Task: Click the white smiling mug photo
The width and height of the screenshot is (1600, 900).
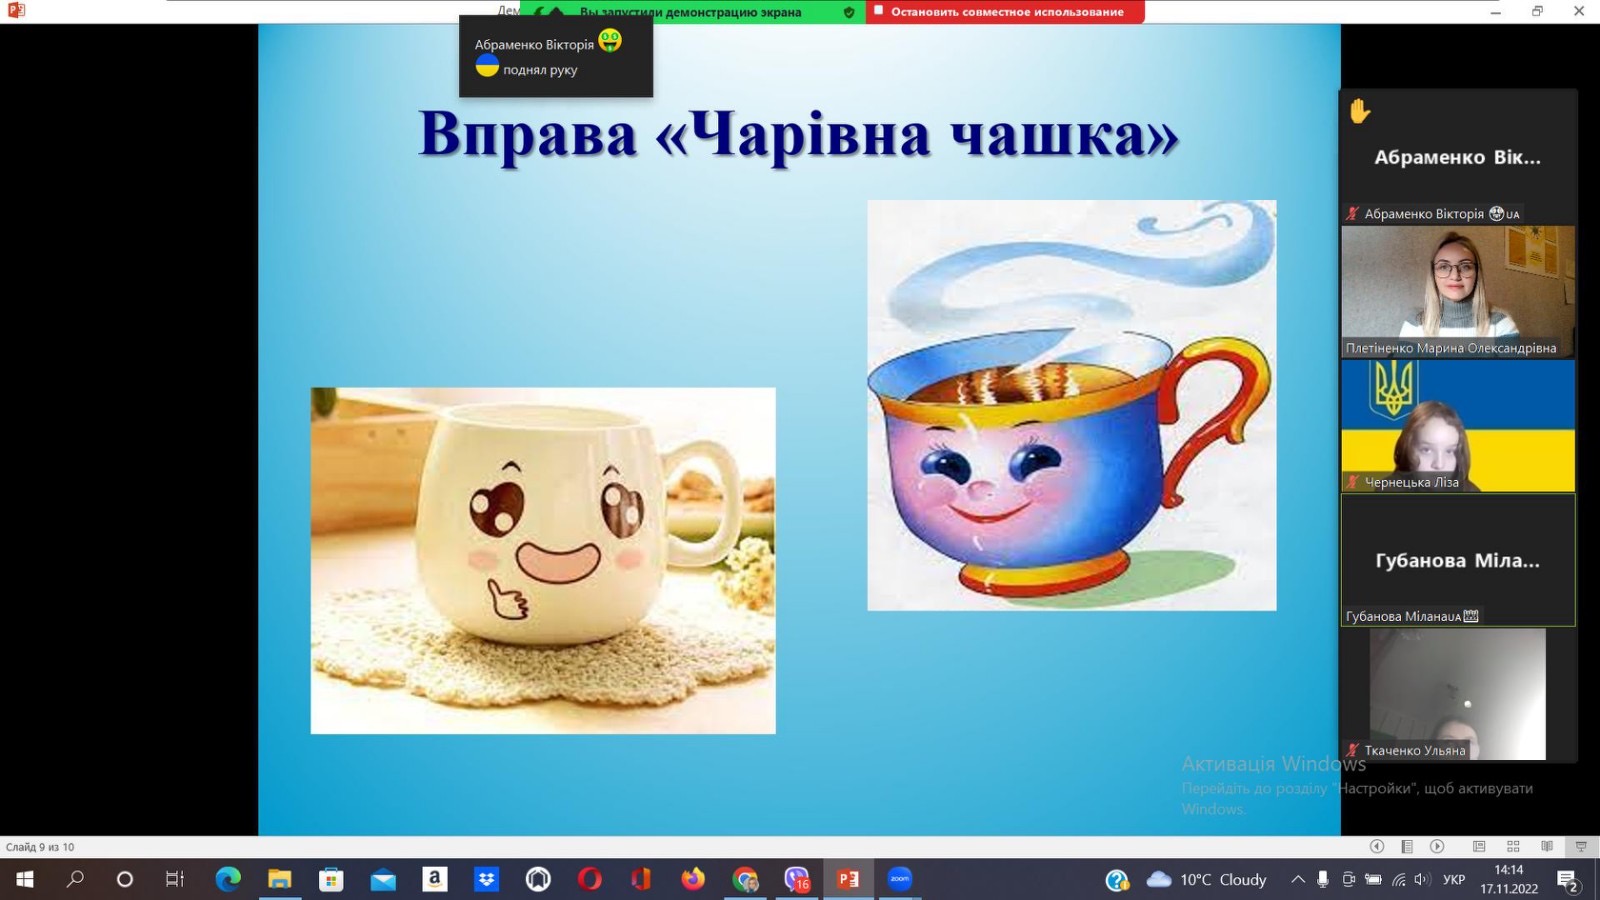Action: pyautogui.click(x=543, y=561)
